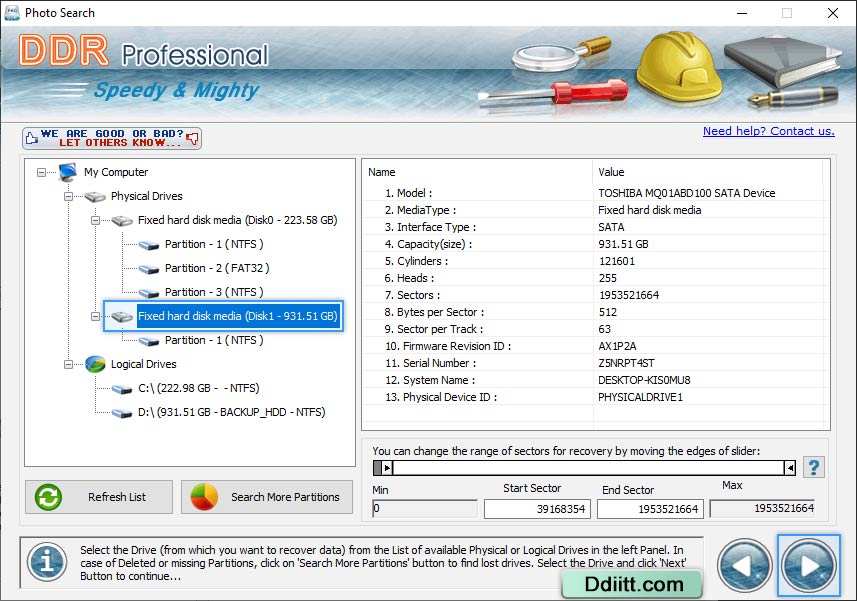Select C:\ (222.98 GB - NTFS) logical drive
The image size is (857, 601).
198,388
